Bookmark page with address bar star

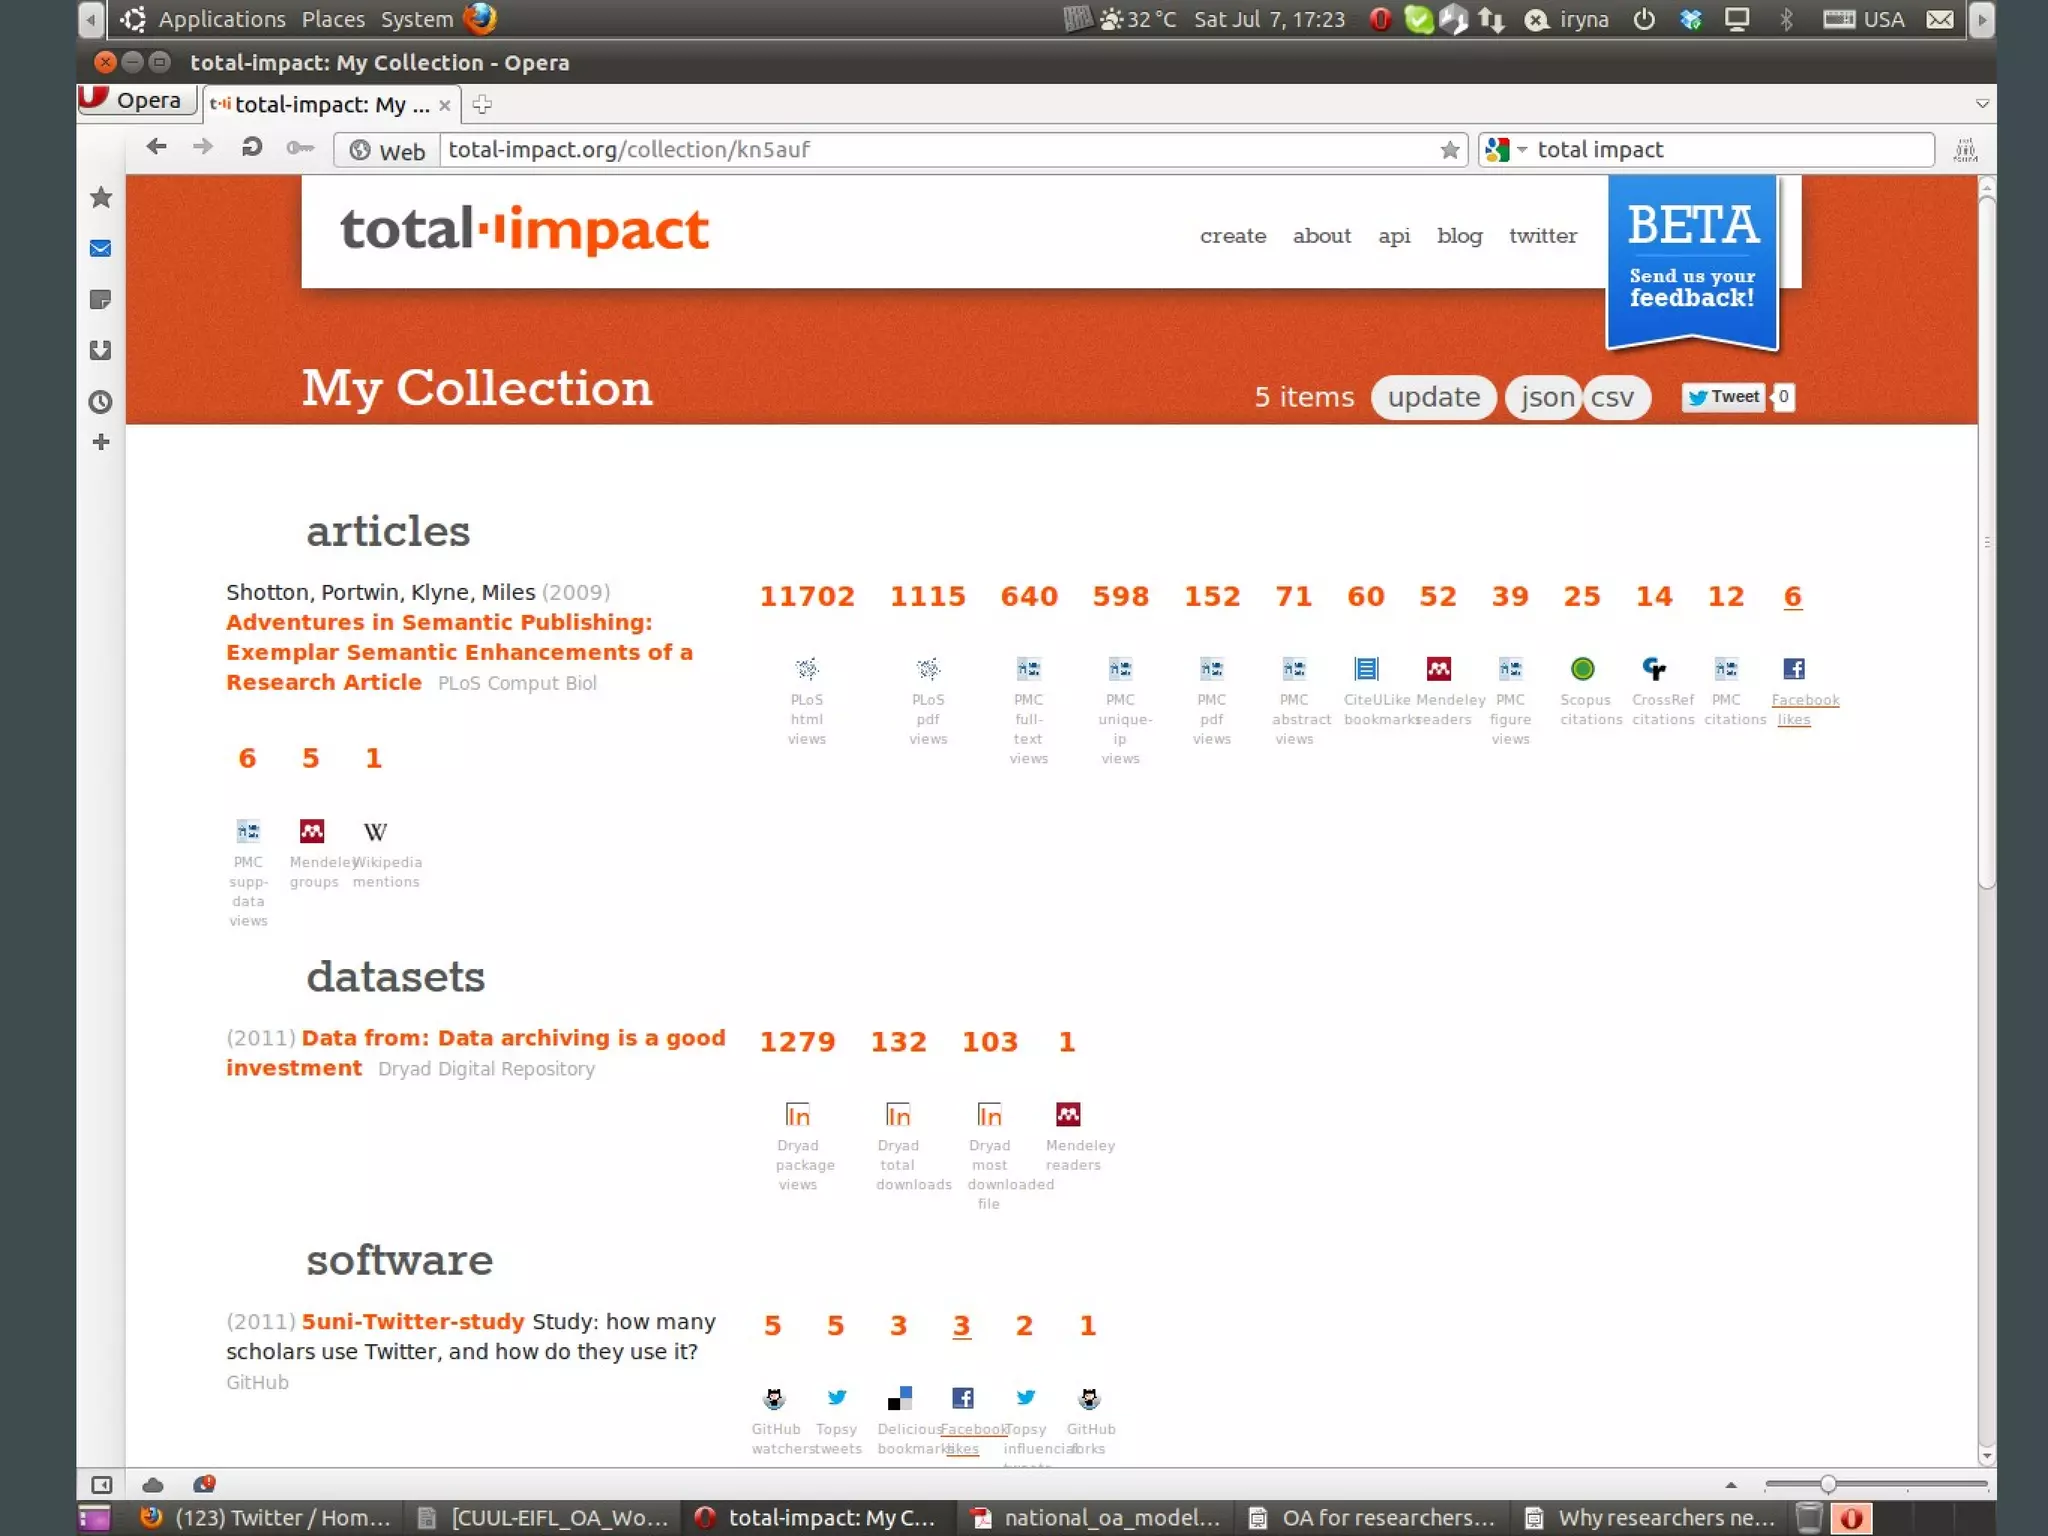point(1449,150)
